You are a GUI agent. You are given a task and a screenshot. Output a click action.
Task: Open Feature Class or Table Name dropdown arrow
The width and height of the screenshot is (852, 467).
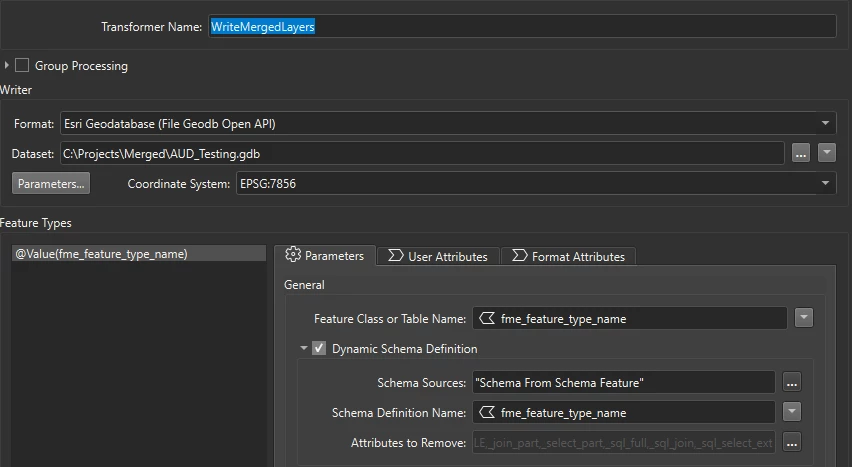point(804,318)
